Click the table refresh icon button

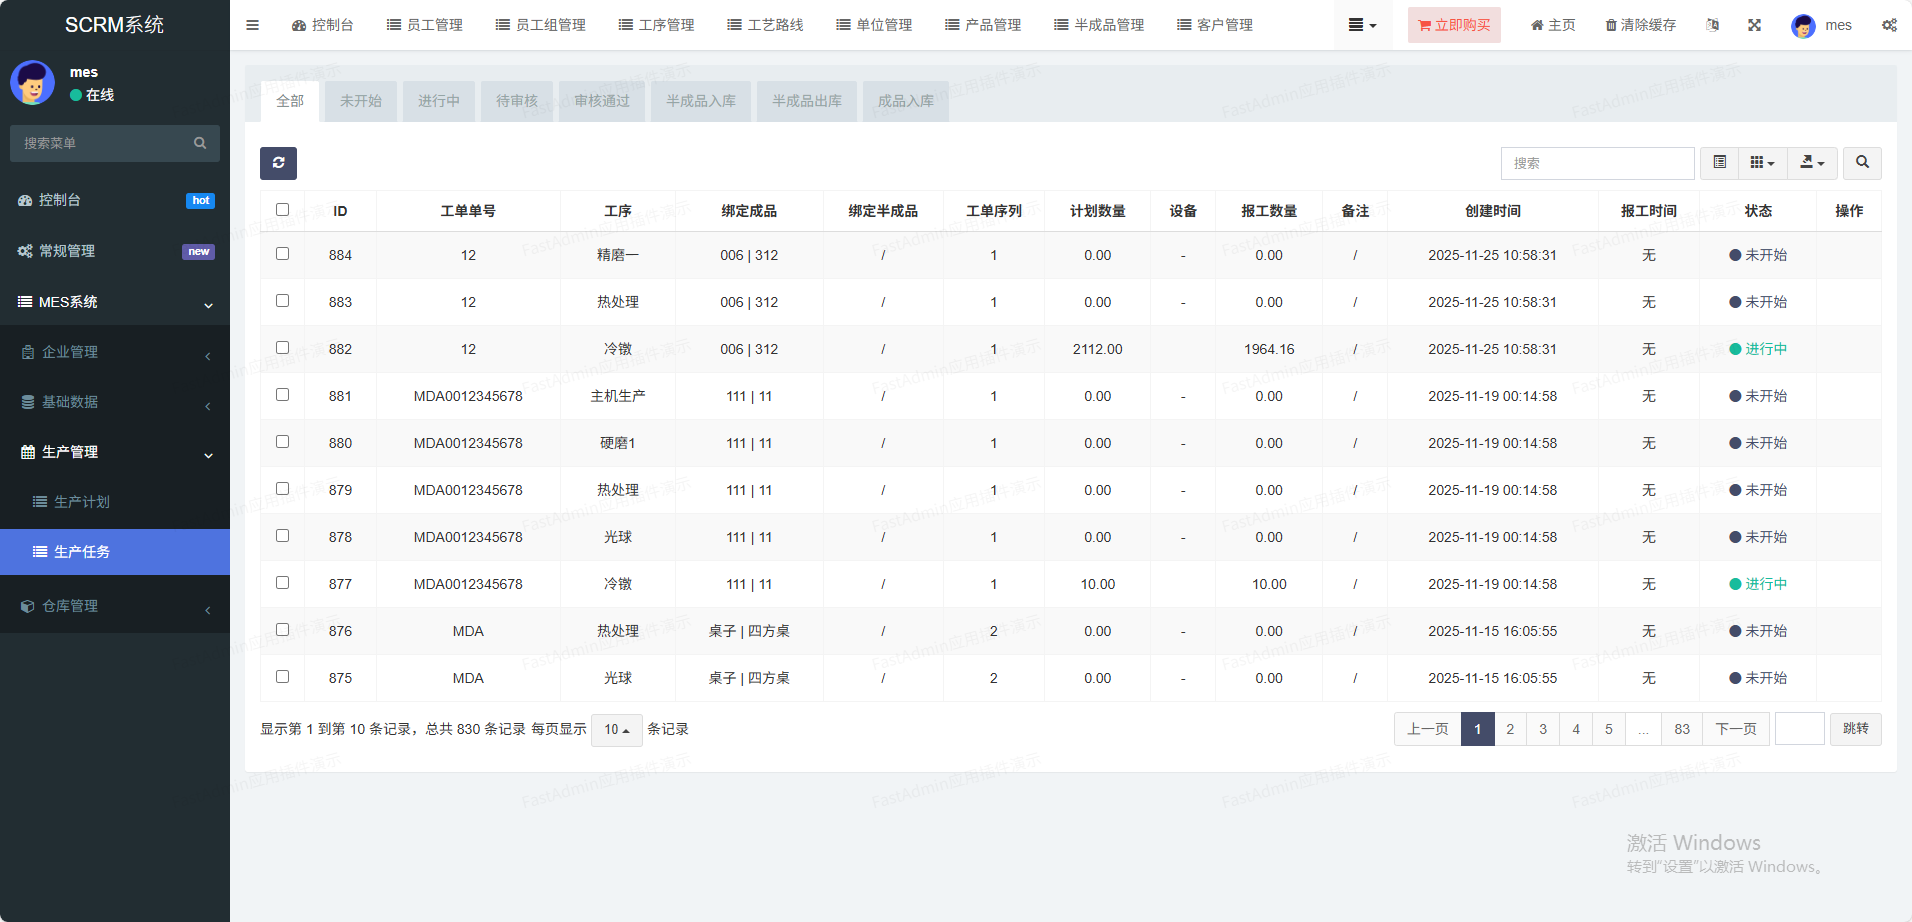pyautogui.click(x=278, y=163)
